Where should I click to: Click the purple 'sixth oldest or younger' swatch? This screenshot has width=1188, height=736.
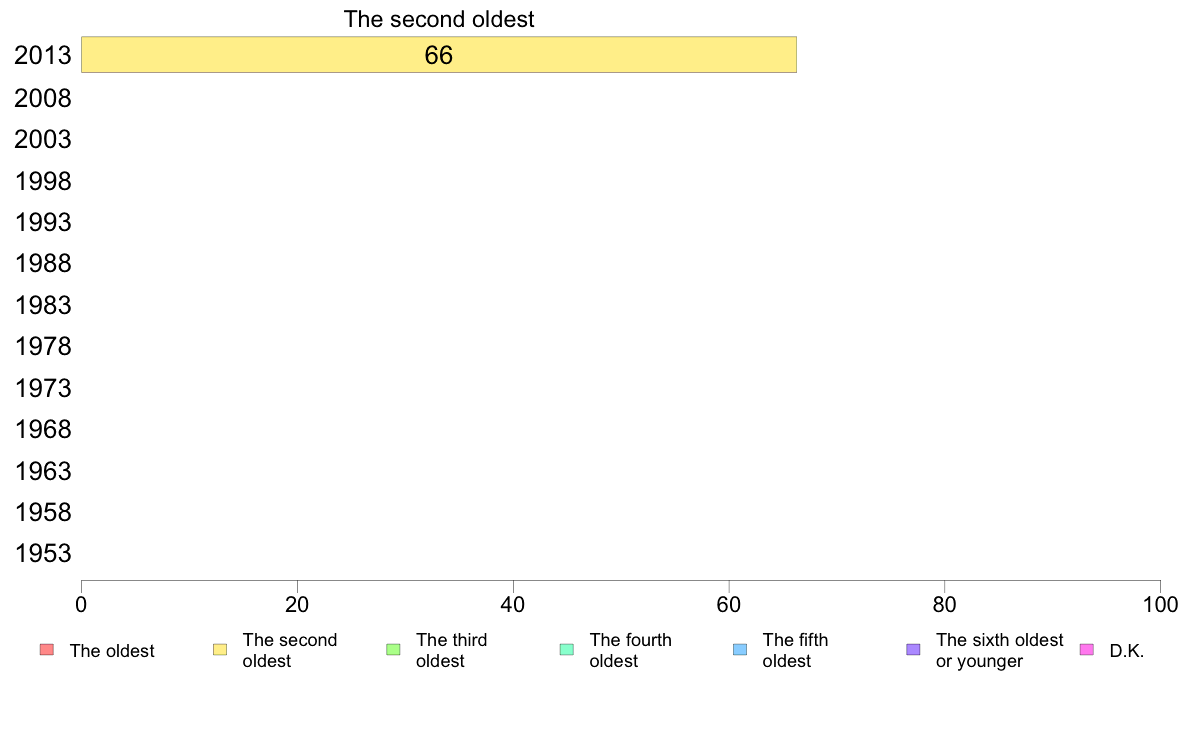[x=914, y=650]
